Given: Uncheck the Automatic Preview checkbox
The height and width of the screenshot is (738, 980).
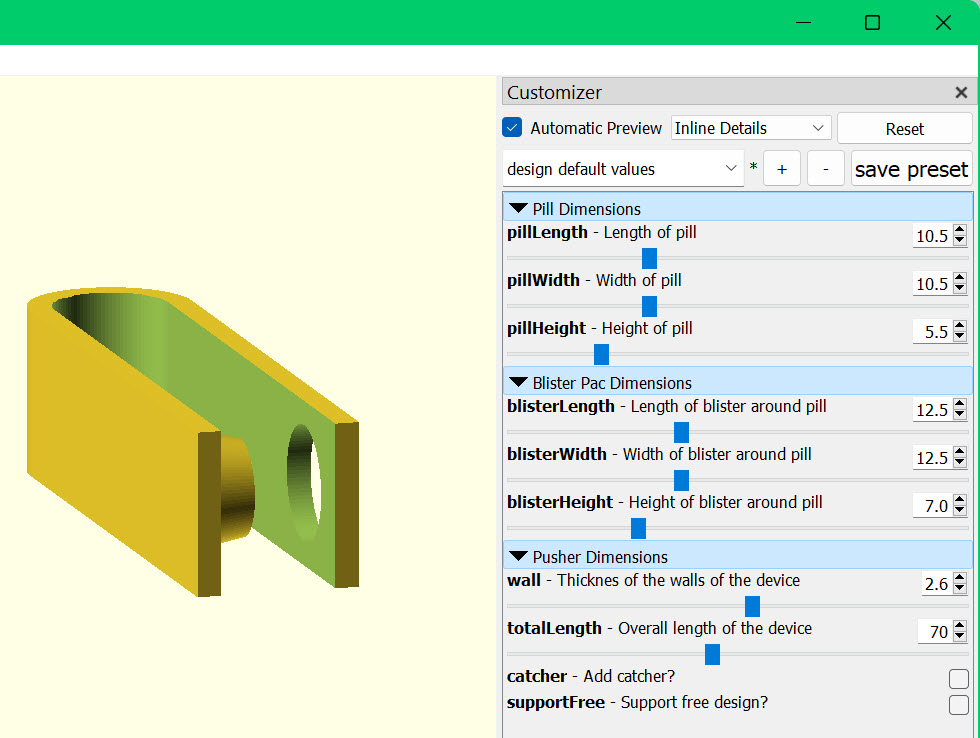Looking at the screenshot, I should (x=512, y=128).
